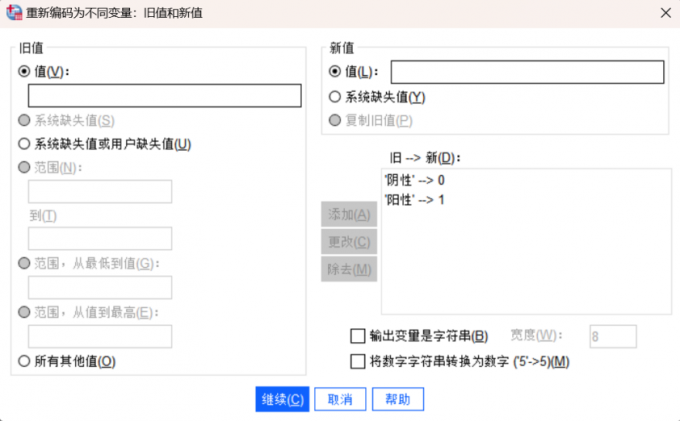Toggle 将数字字符串转换为数字 checkbox

358,361
